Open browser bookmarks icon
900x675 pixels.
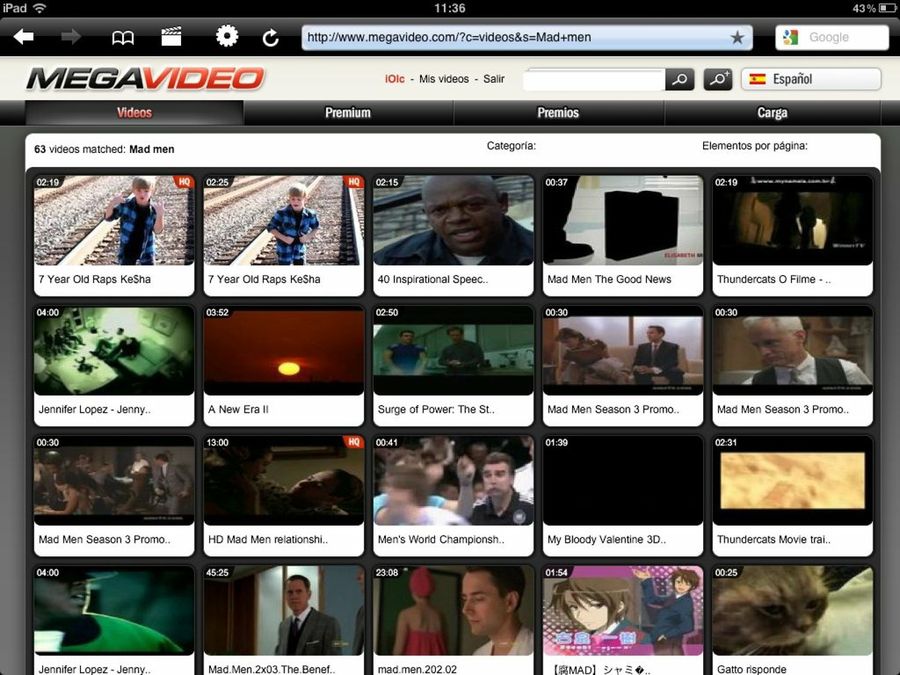pos(122,37)
